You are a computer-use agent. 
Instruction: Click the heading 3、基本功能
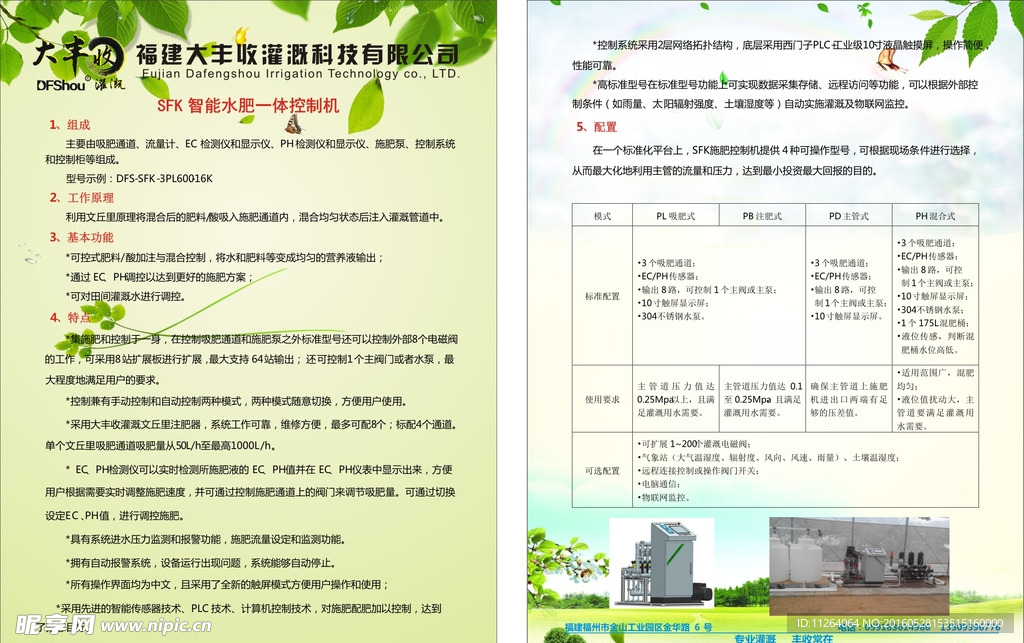pos(82,238)
